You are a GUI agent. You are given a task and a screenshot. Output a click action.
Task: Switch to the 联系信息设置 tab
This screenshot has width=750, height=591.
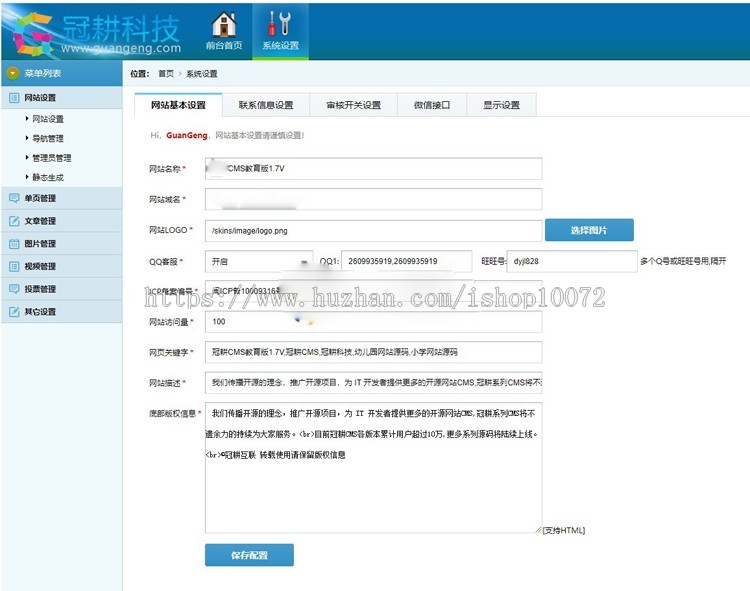point(266,105)
